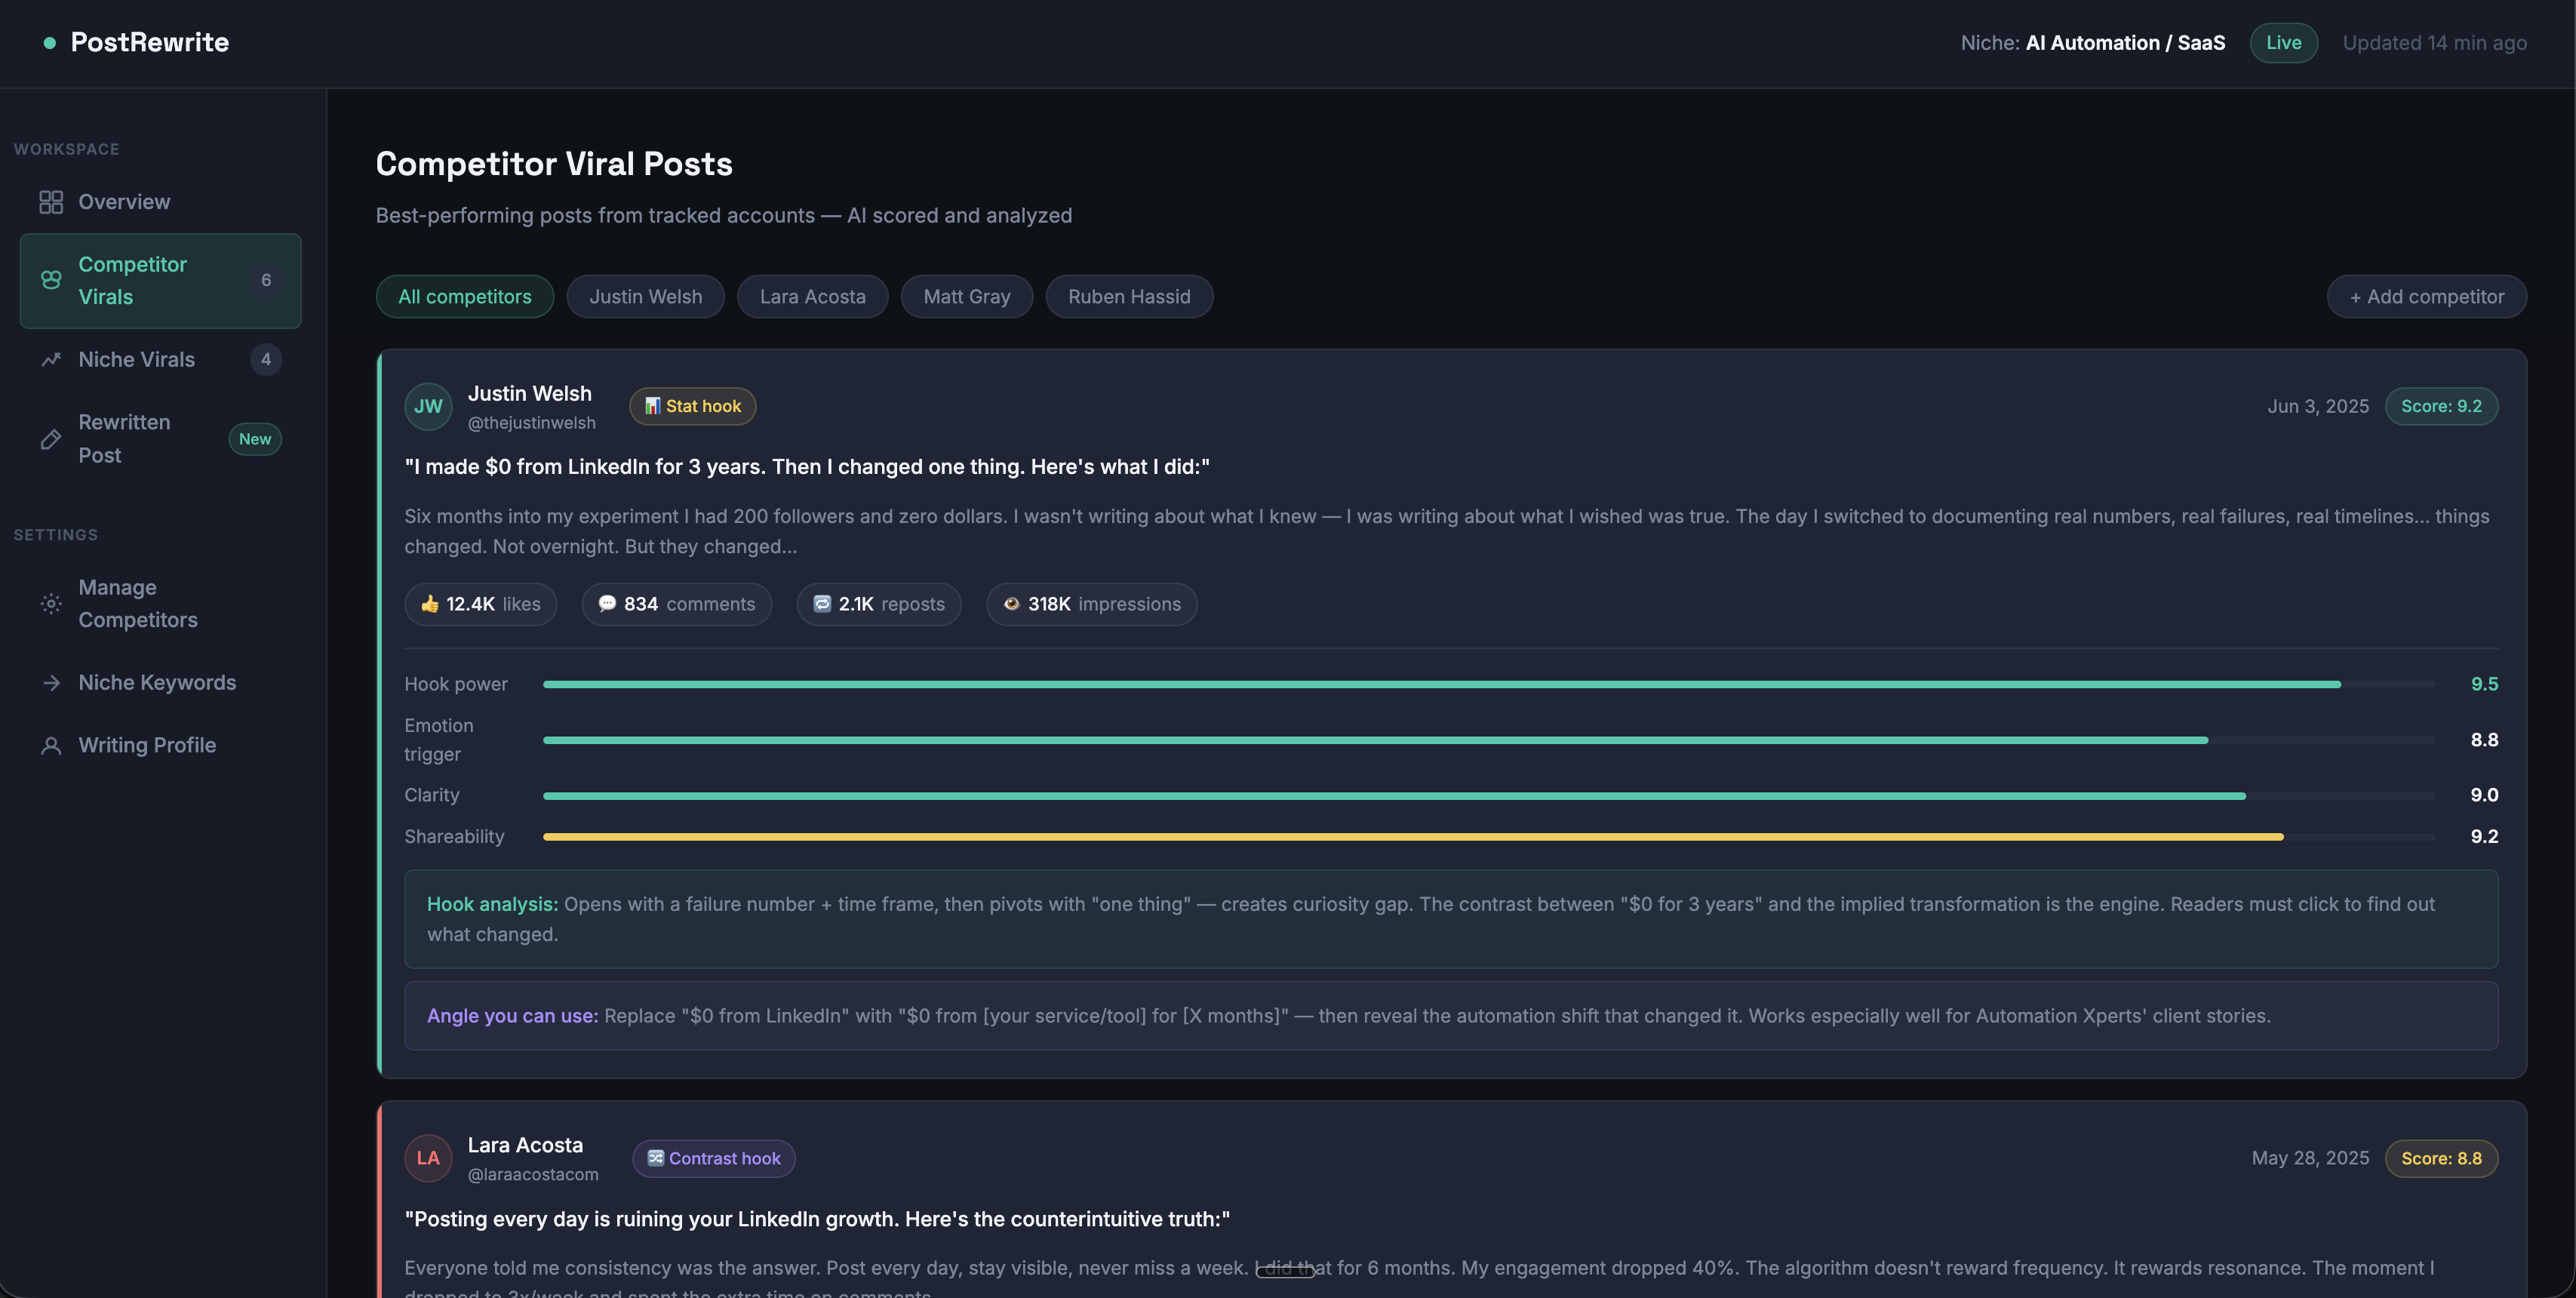Click the 9.0 Clarity value

point(2484,796)
